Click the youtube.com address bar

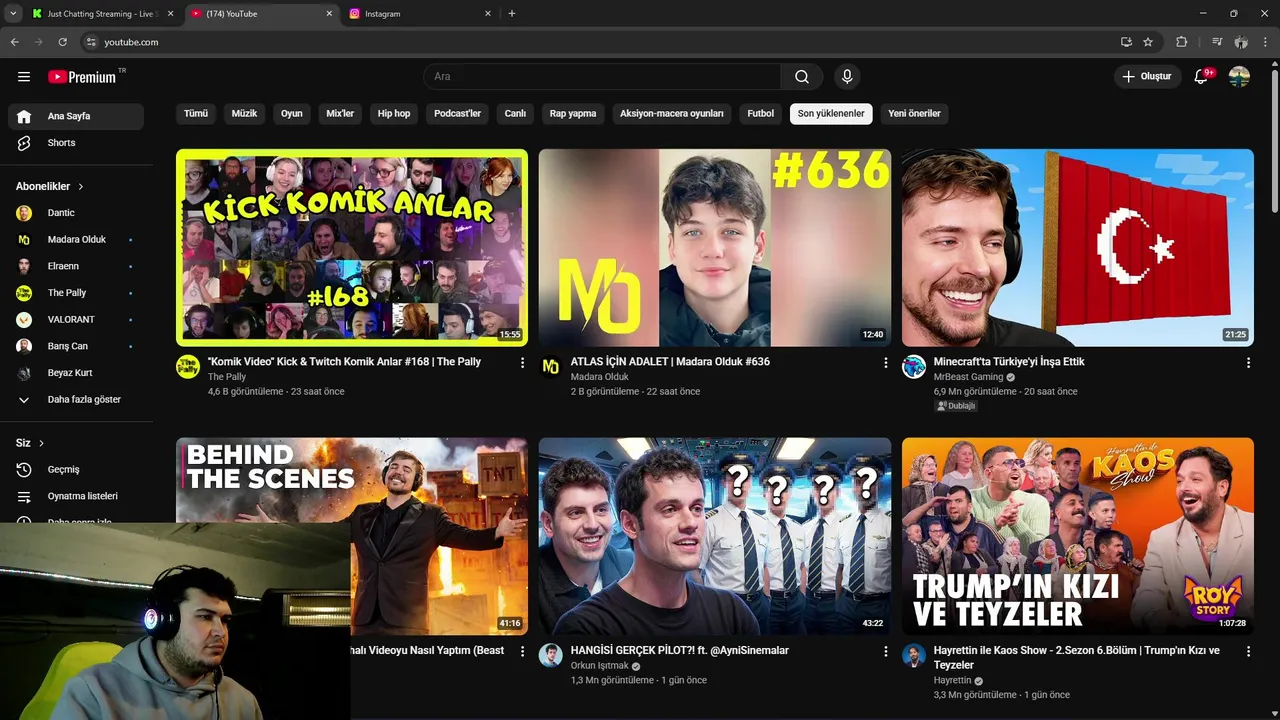[x=600, y=42]
